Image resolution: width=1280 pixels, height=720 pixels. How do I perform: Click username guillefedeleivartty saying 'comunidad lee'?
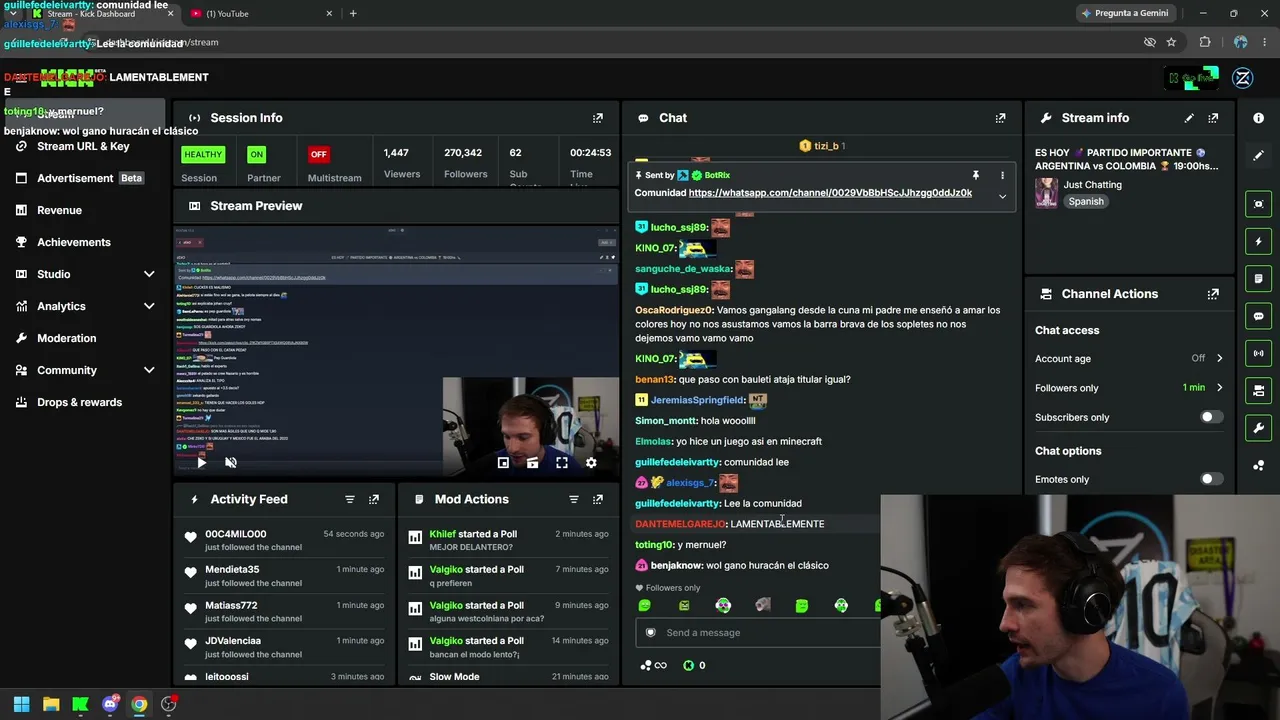coord(677,462)
